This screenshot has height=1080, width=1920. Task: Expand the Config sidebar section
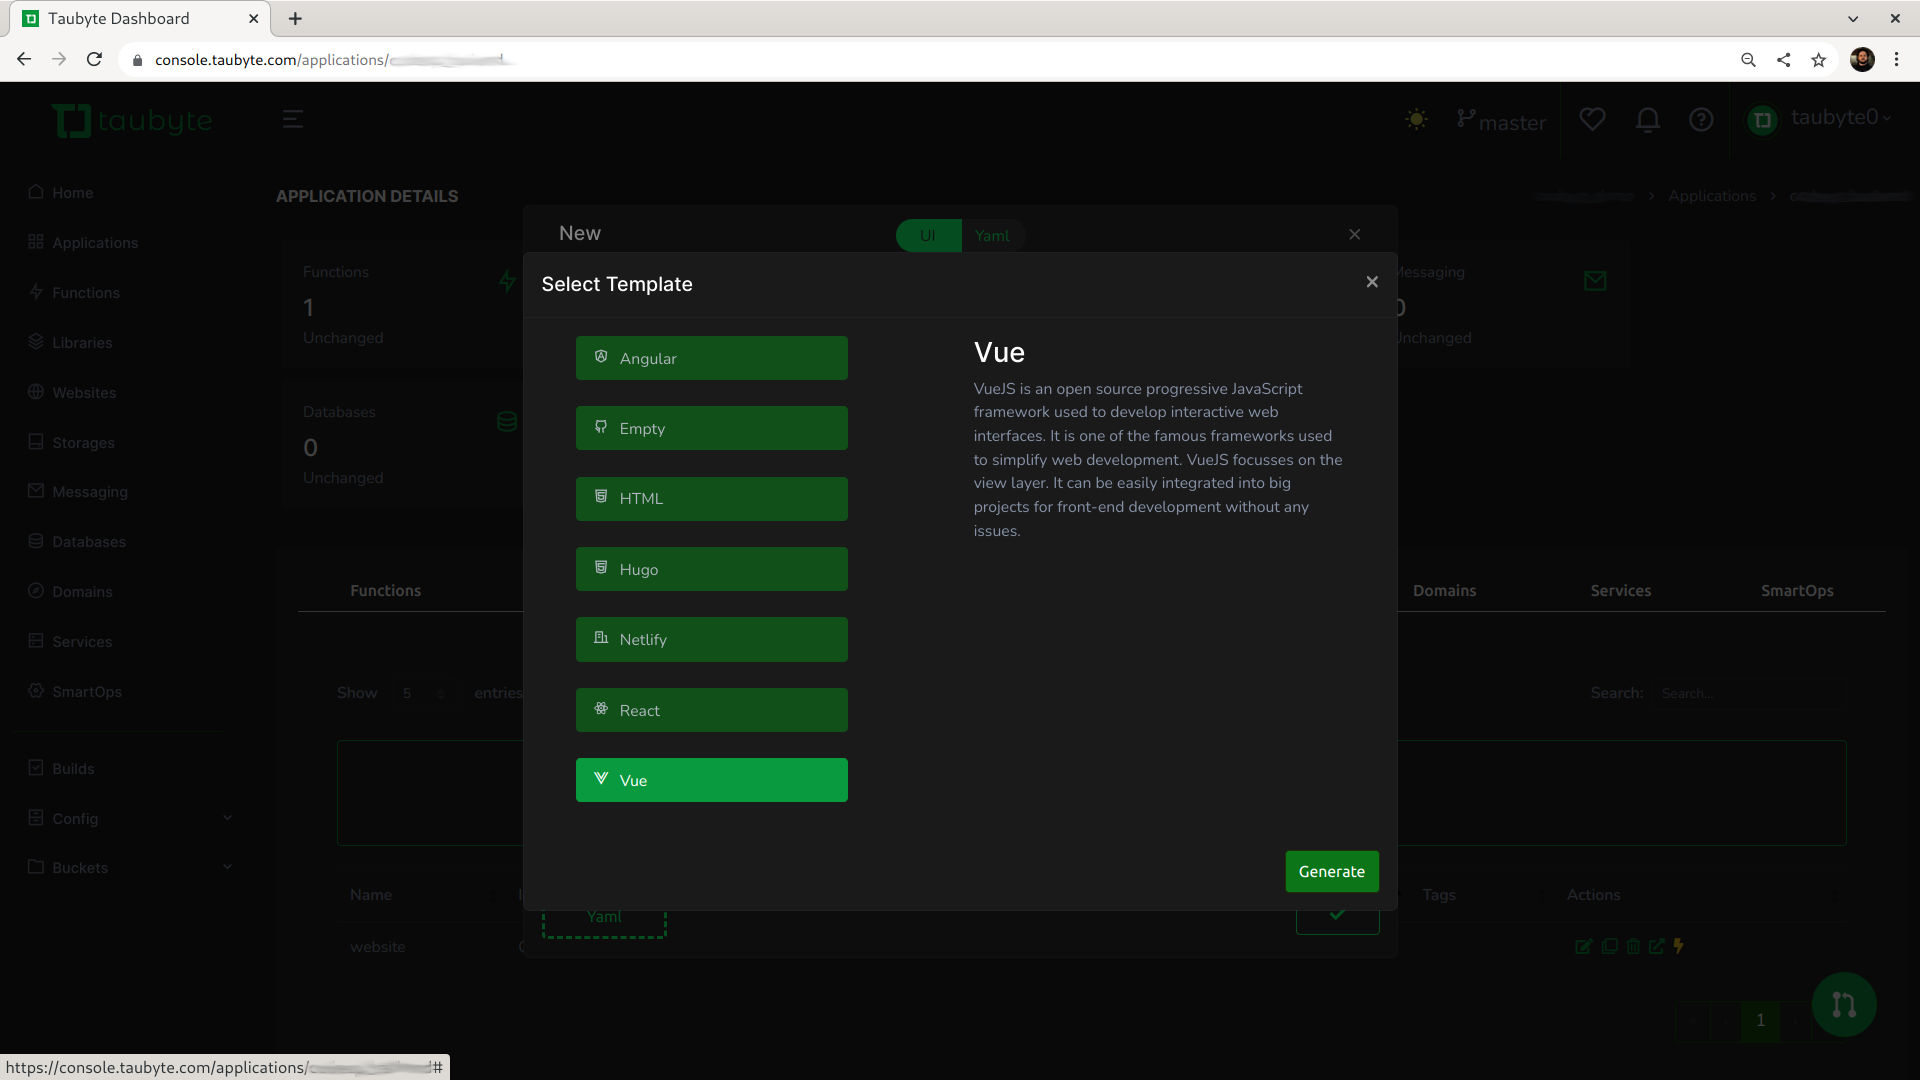coord(130,819)
